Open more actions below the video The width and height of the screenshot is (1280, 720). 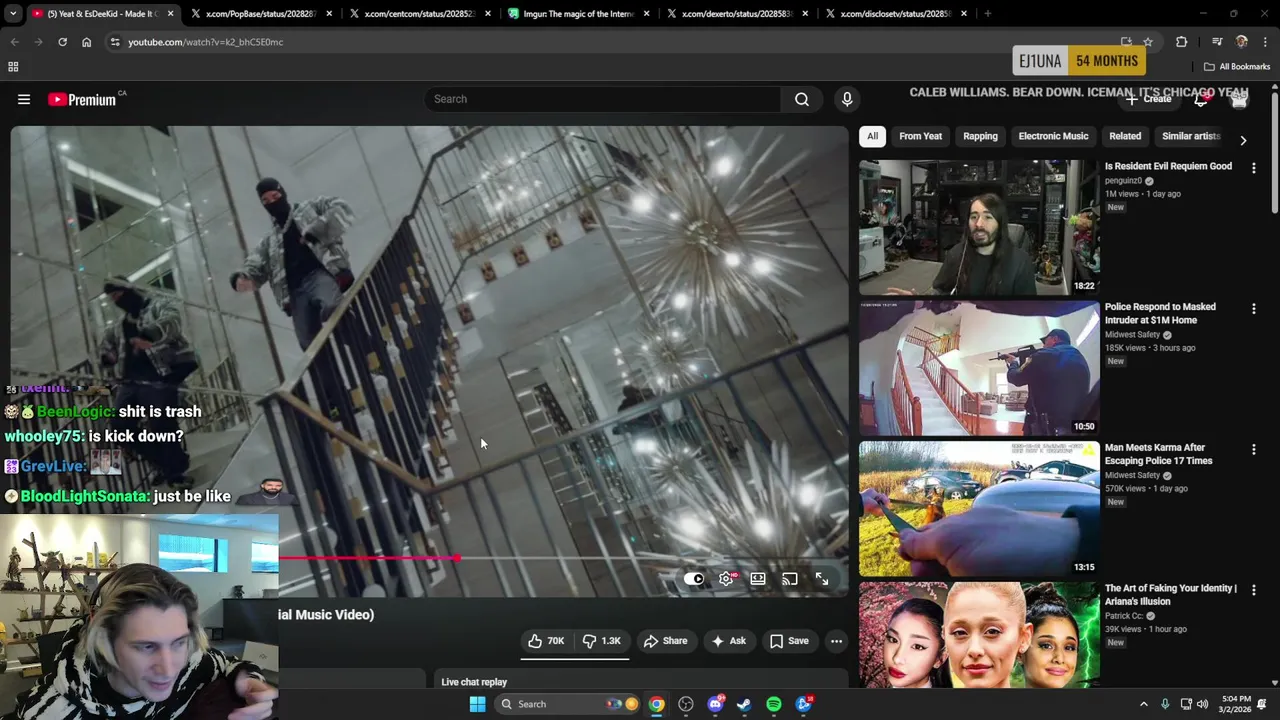tap(836, 641)
